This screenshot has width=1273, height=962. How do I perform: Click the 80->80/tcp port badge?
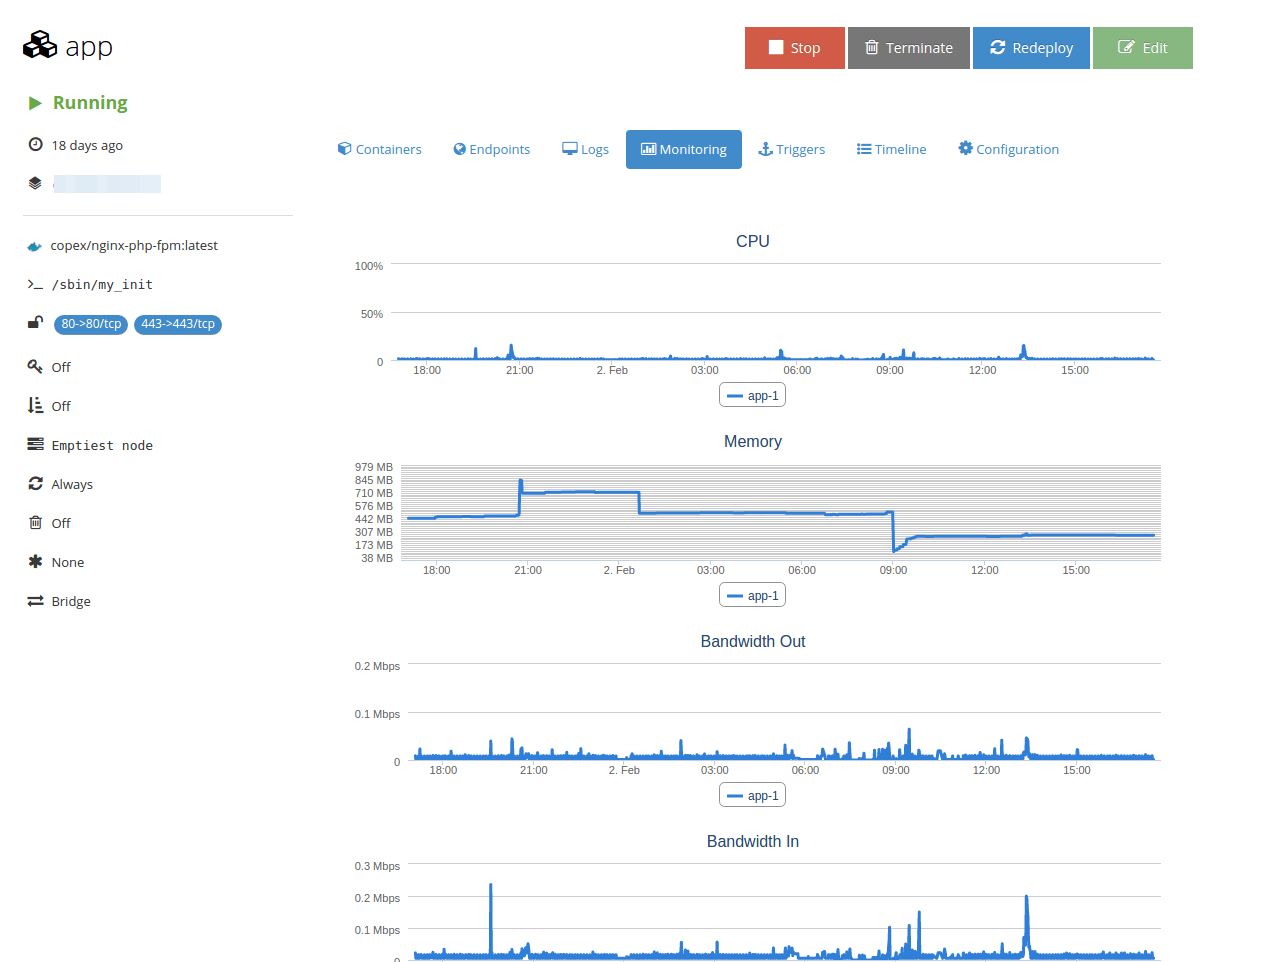point(91,324)
